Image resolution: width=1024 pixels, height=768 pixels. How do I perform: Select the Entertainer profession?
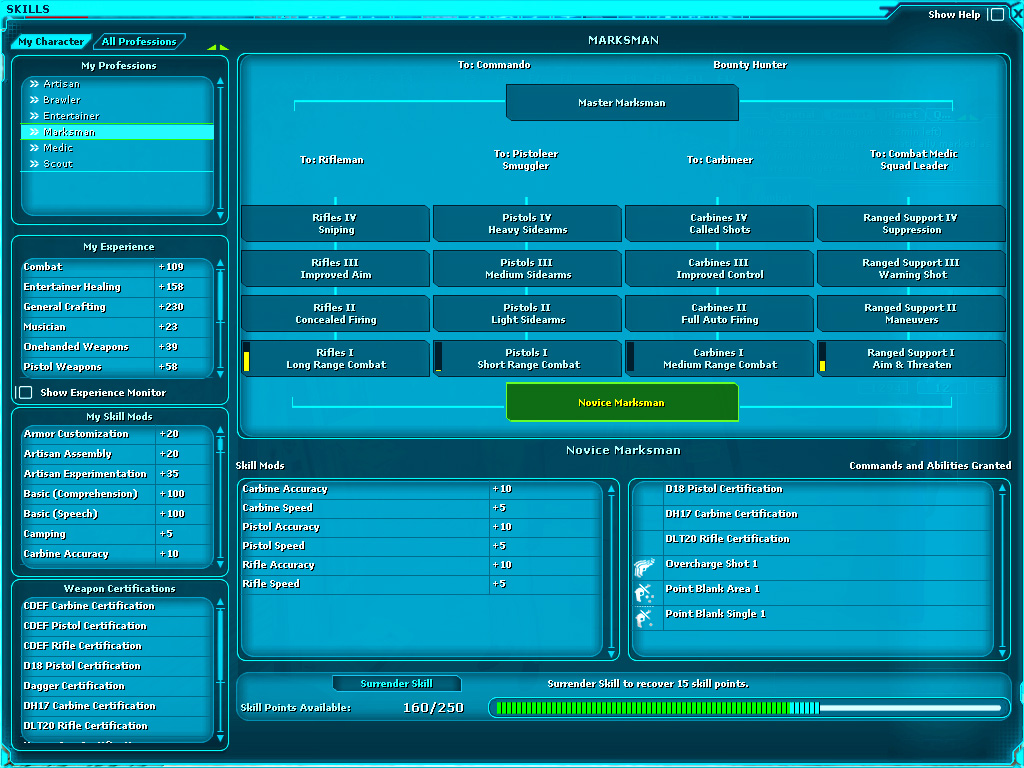(x=118, y=116)
